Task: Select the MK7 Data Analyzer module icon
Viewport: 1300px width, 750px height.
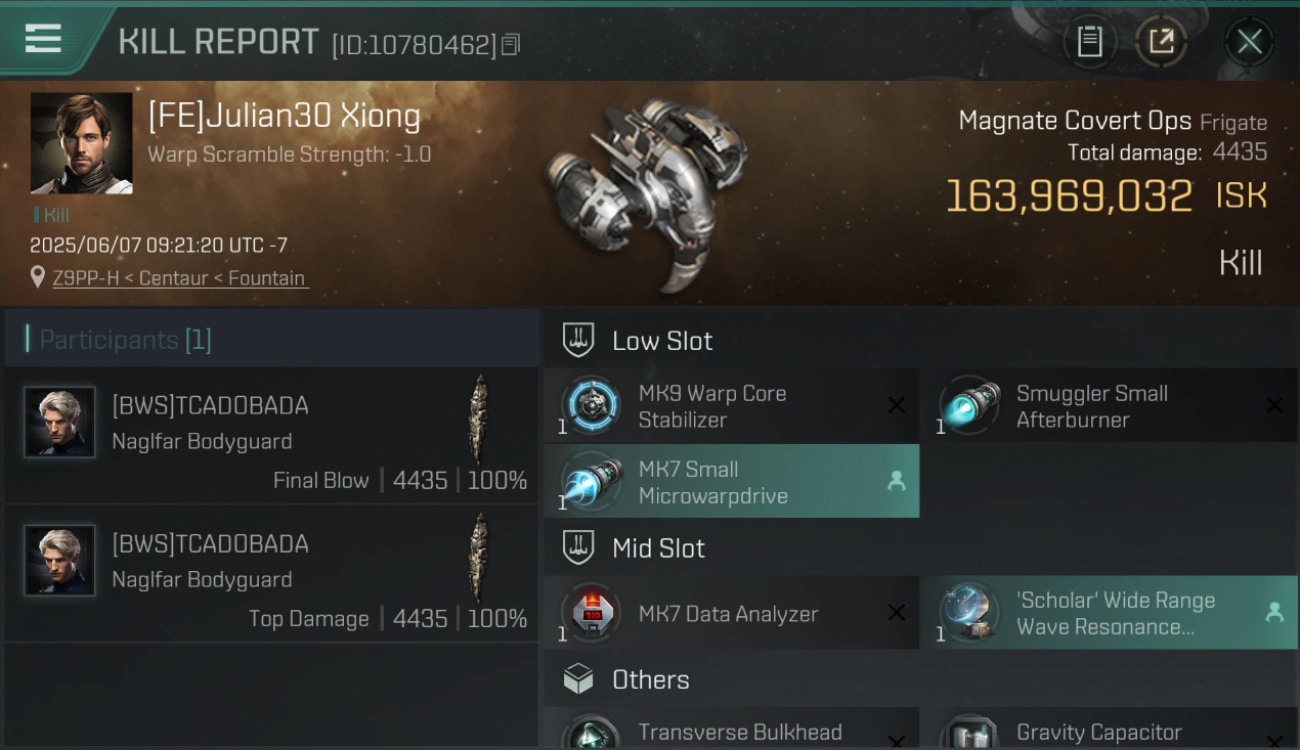Action: tap(590, 613)
